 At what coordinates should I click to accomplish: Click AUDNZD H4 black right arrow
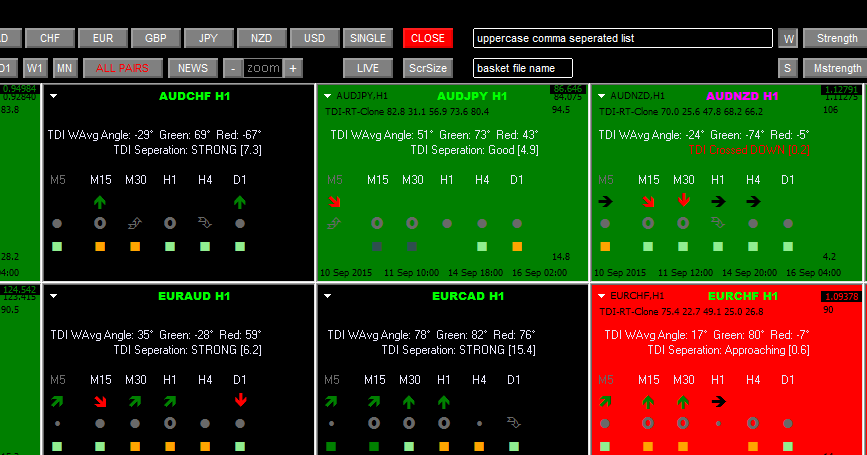coord(753,202)
